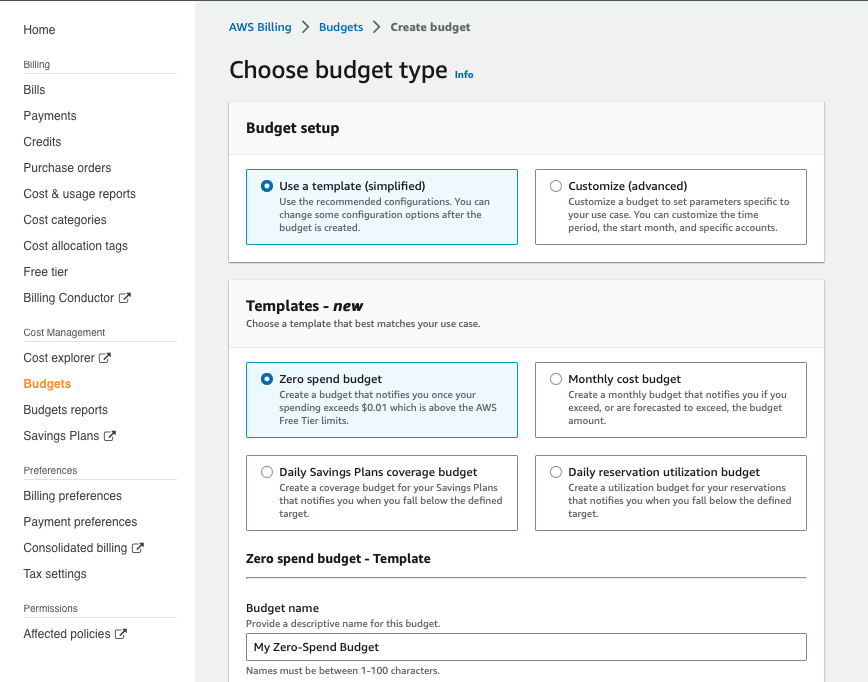This screenshot has height=682, width=868.
Task: Navigate to Payments
Action: pos(49,115)
